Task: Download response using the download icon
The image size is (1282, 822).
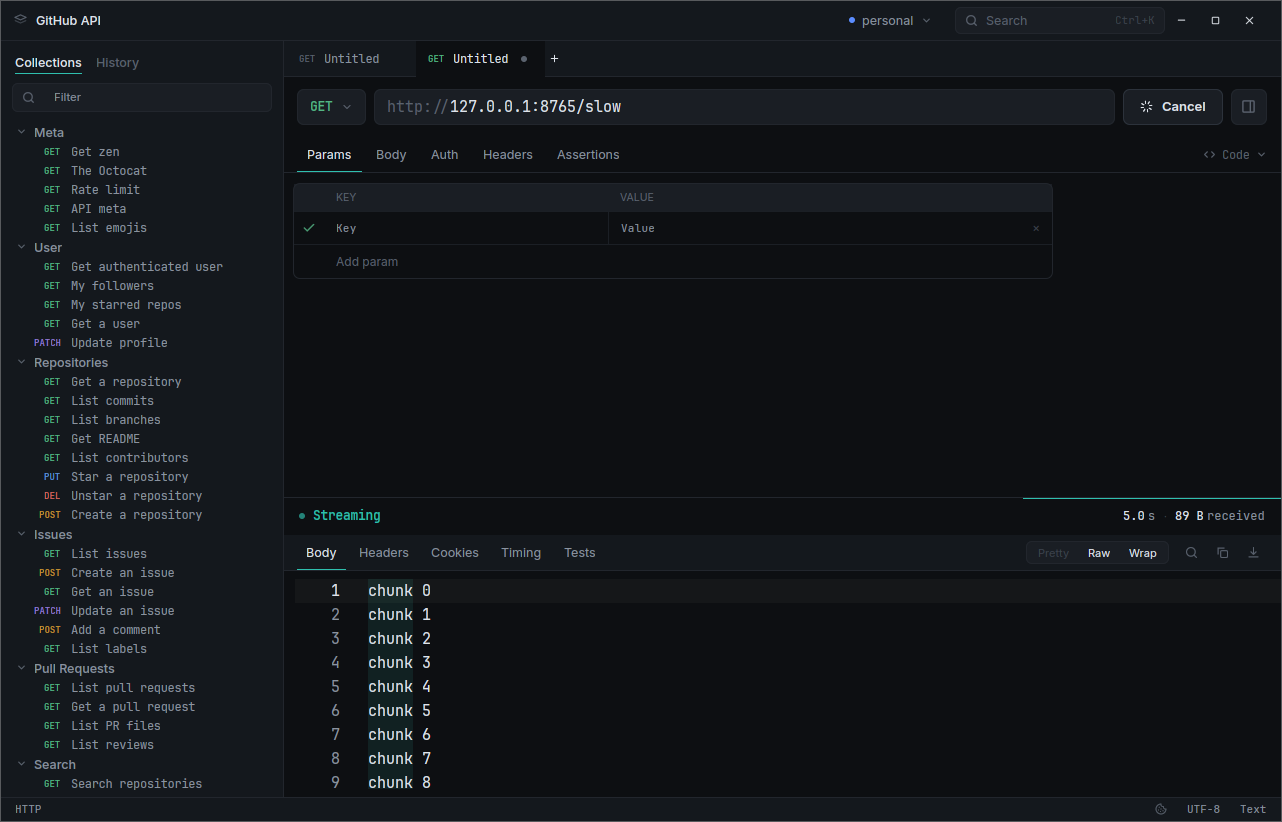Action: click(1253, 553)
